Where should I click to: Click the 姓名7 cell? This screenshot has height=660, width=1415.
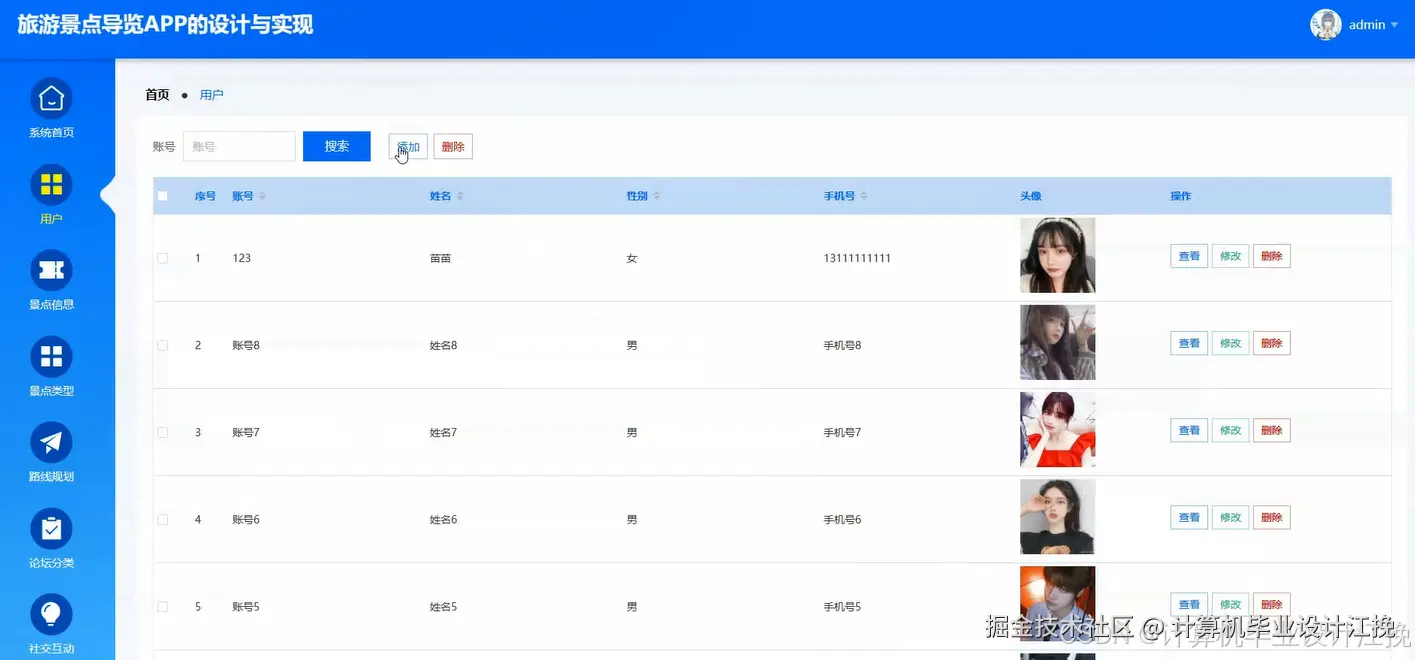pyautogui.click(x=443, y=432)
